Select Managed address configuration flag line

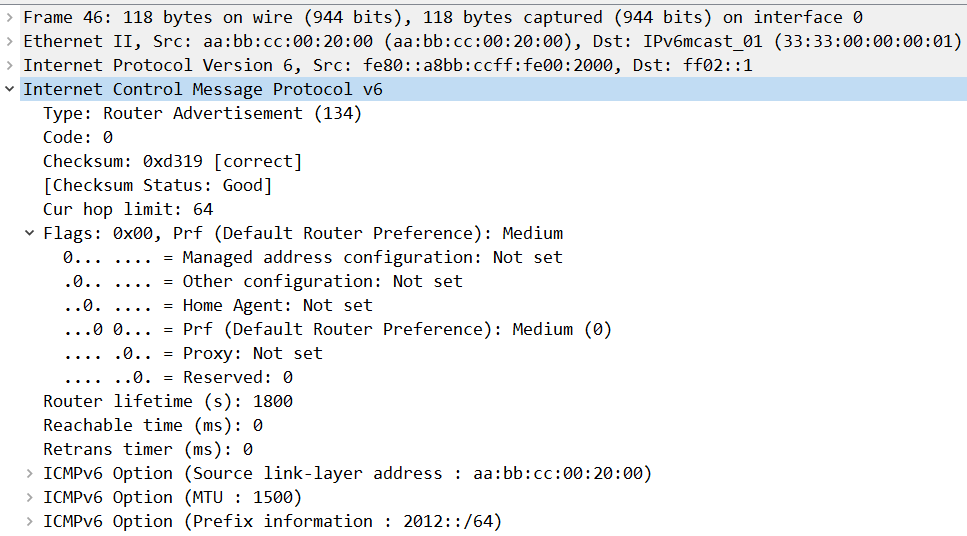pyautogui.click(x=312, y=257)
